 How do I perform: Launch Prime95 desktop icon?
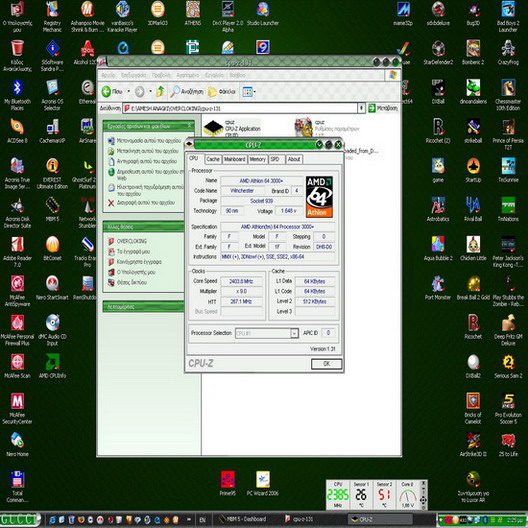(228, 484)
